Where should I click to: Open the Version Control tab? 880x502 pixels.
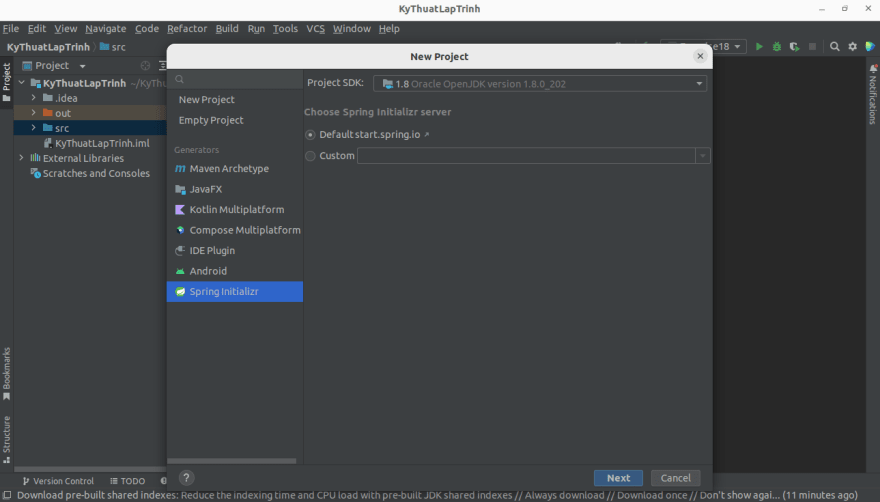click(x=58, y=481)
